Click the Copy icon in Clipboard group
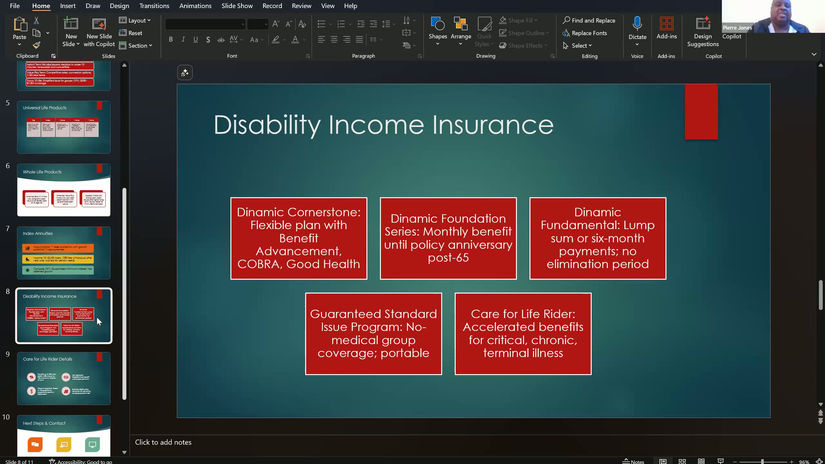Screen dimensions: 825x464 click(36, 33)
